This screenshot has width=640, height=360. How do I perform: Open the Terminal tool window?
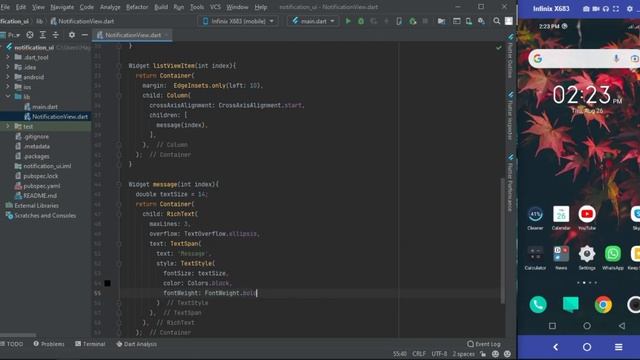90,344
